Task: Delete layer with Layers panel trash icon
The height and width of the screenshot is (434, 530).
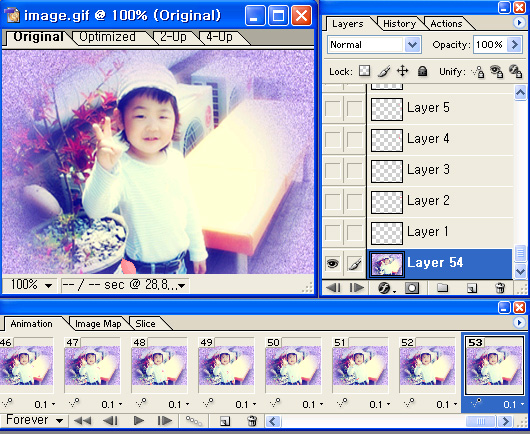Action: [500, 288]
